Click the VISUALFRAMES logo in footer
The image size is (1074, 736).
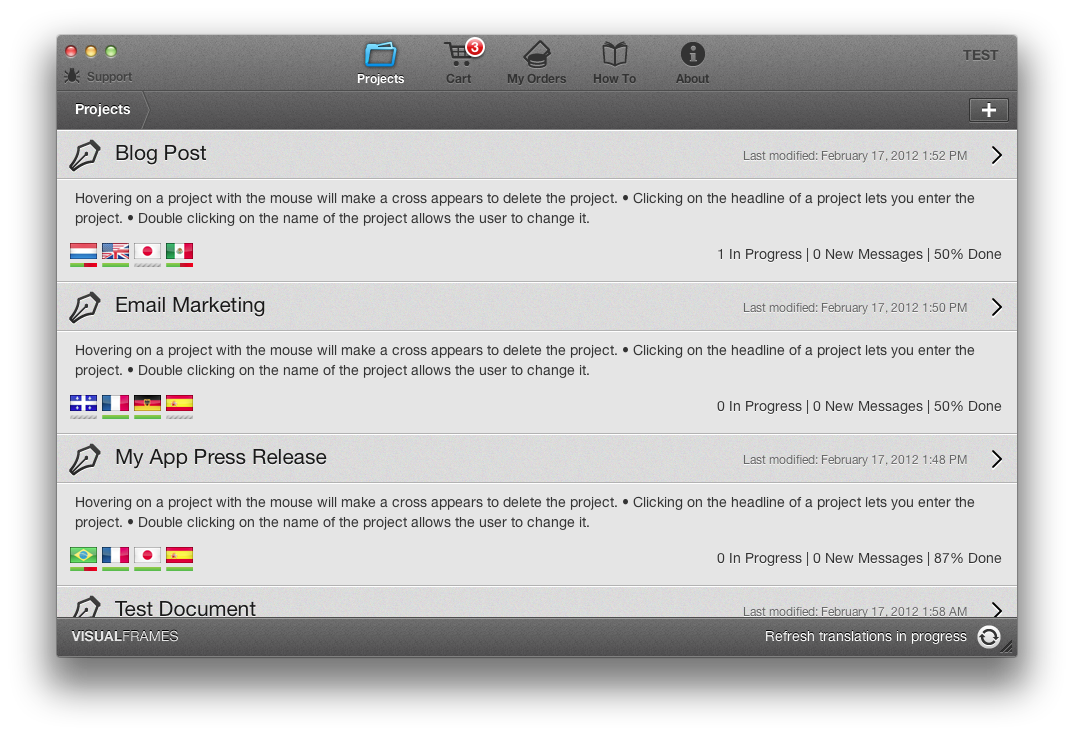coord(125,637)
